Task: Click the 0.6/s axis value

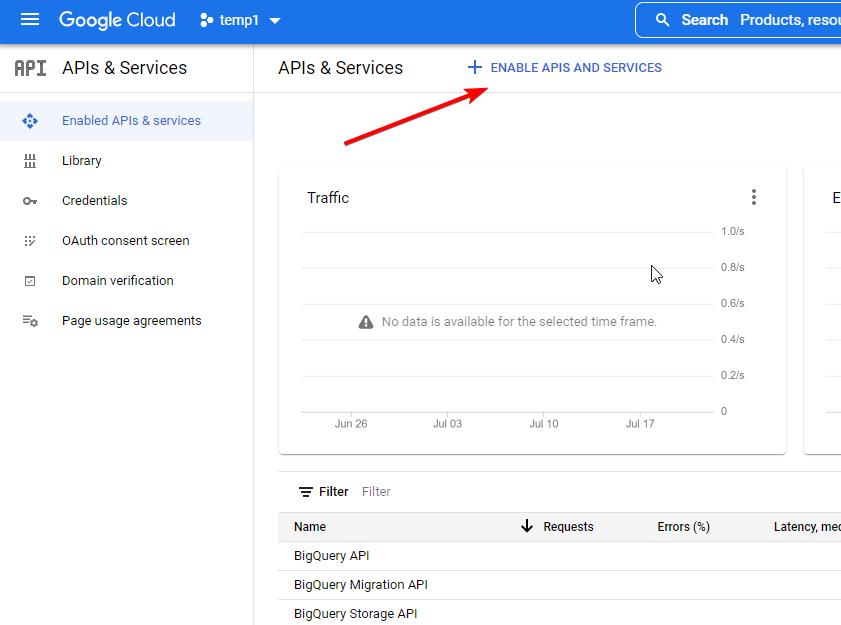Action: click(x=732, y=303)
